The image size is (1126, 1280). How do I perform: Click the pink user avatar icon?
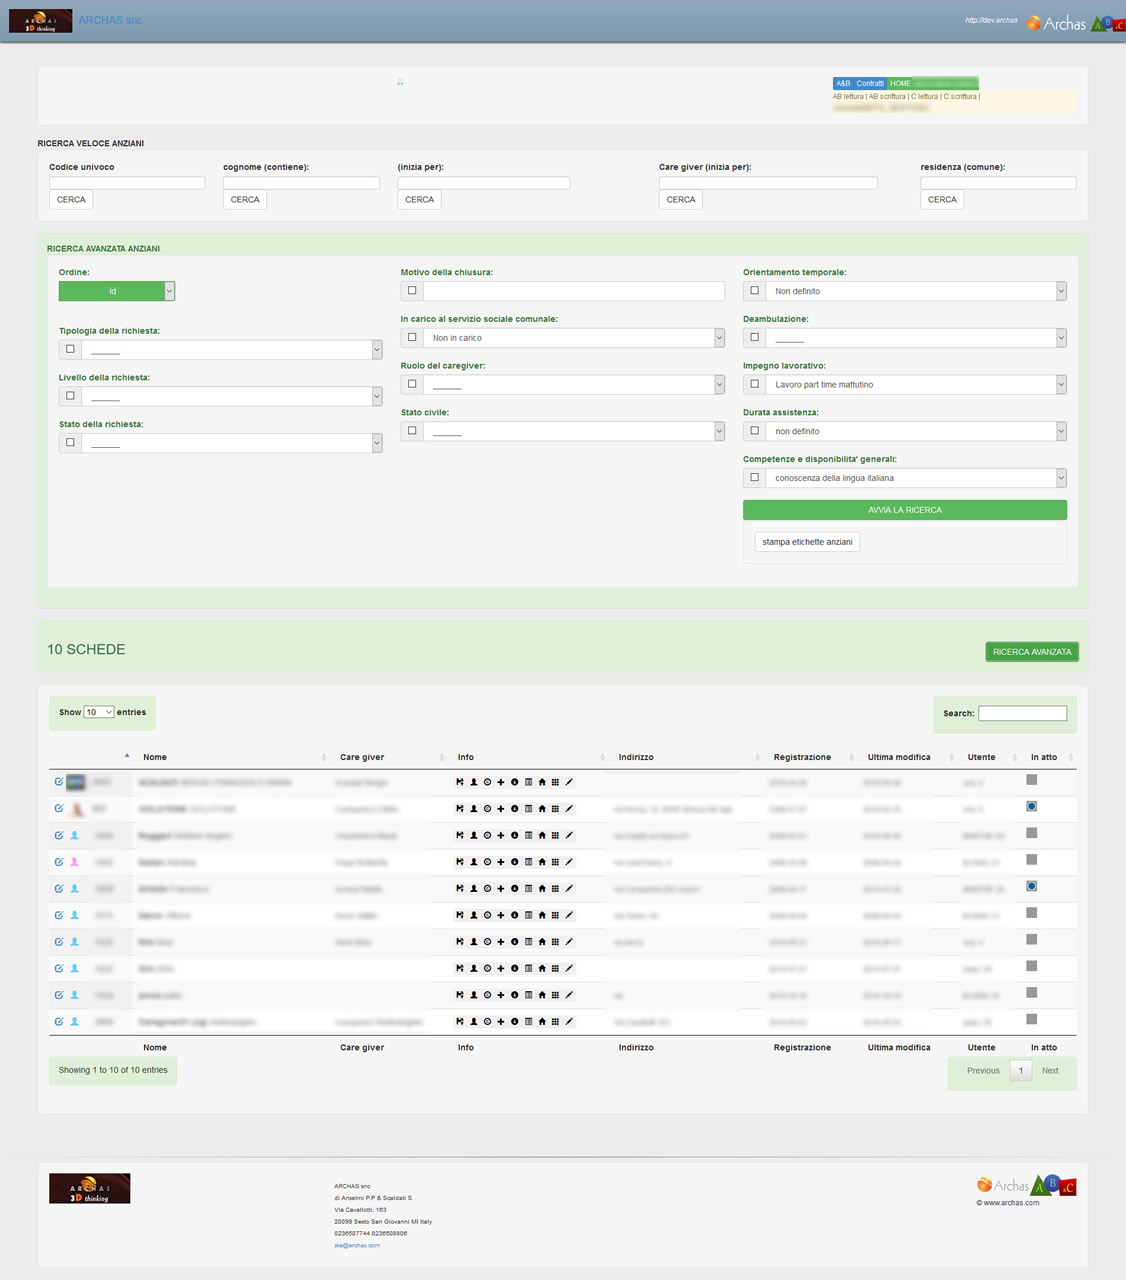tap(74, 862)
